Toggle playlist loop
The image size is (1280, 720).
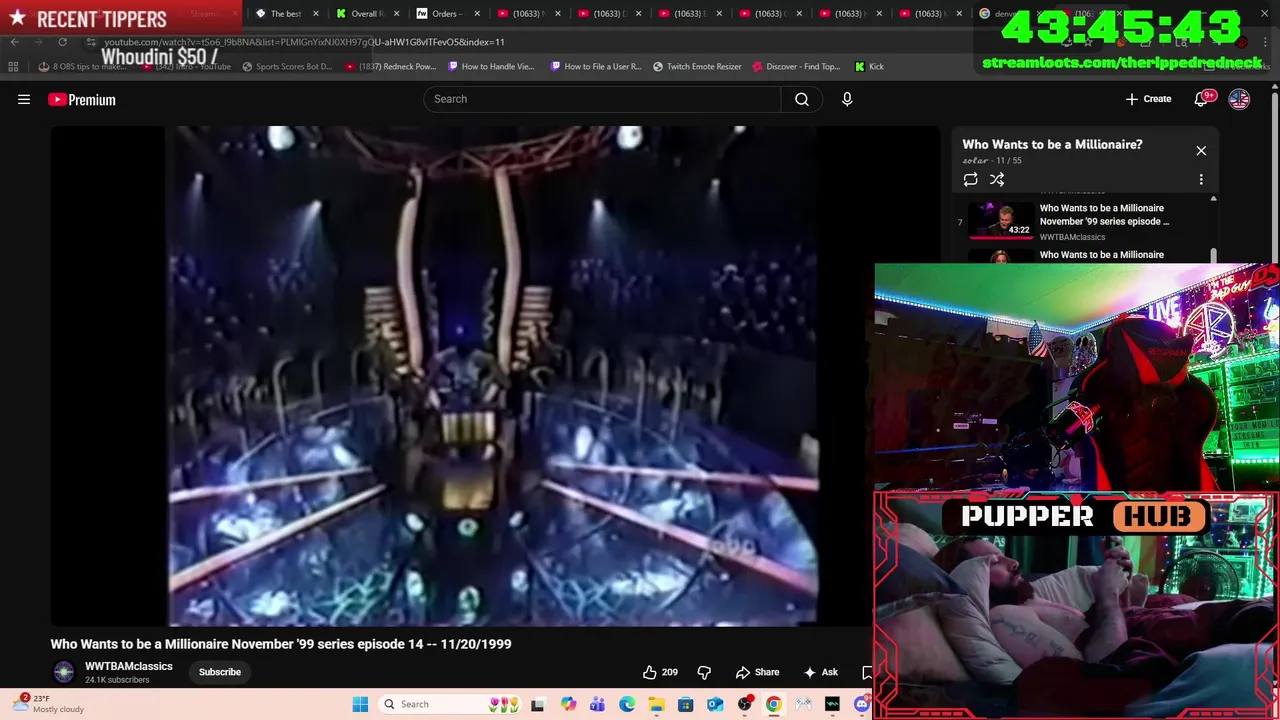click(970, 180)
